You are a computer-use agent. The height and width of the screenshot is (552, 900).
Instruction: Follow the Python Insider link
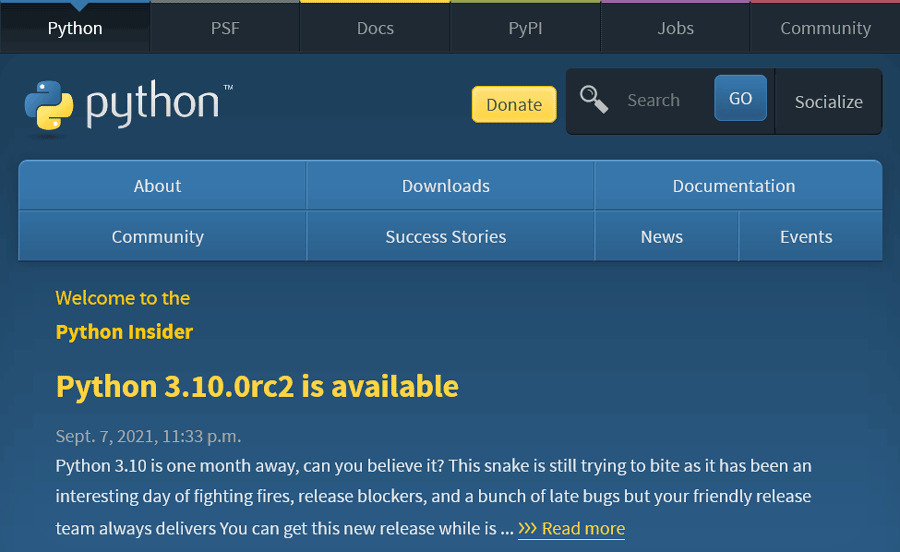click(124, 332)
